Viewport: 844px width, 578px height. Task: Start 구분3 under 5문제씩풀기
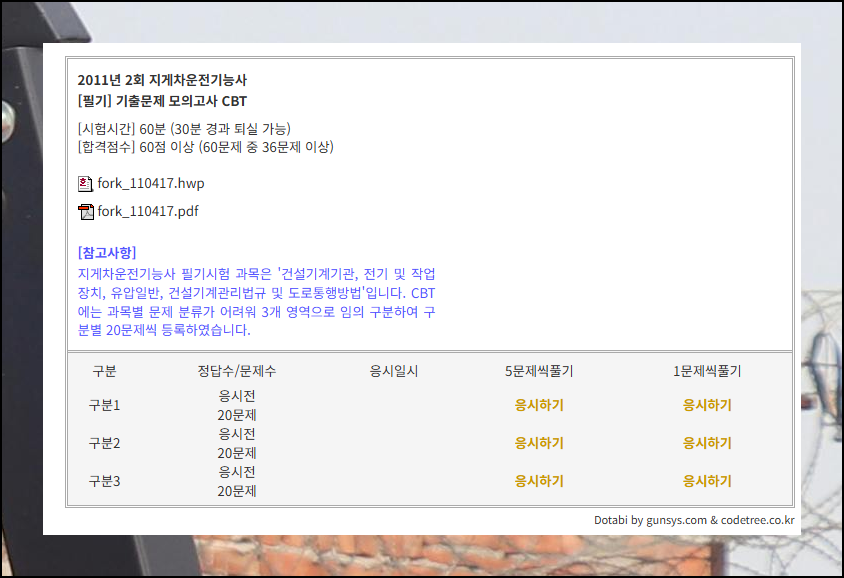pyautogui.click(x=539, y=481)
